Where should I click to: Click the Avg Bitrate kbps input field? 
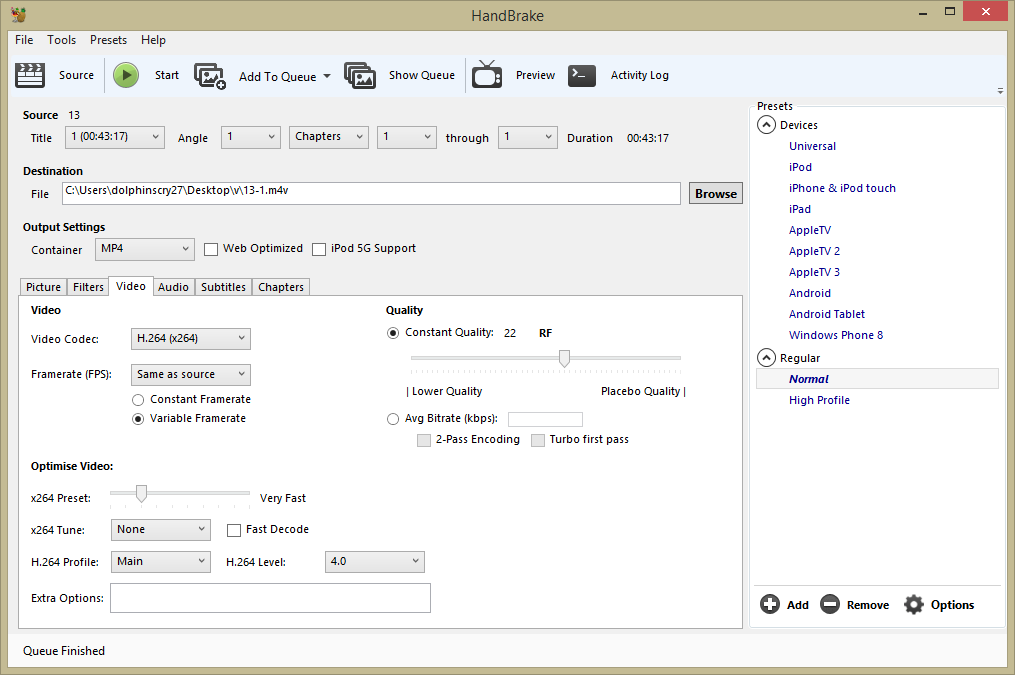[x=545, y=419]
